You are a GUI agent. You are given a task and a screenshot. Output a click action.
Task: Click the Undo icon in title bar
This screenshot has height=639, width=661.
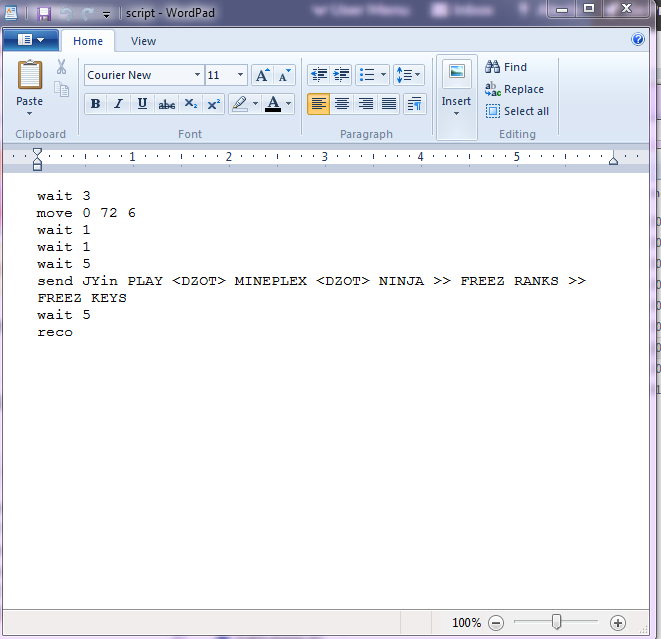point(66,13)
